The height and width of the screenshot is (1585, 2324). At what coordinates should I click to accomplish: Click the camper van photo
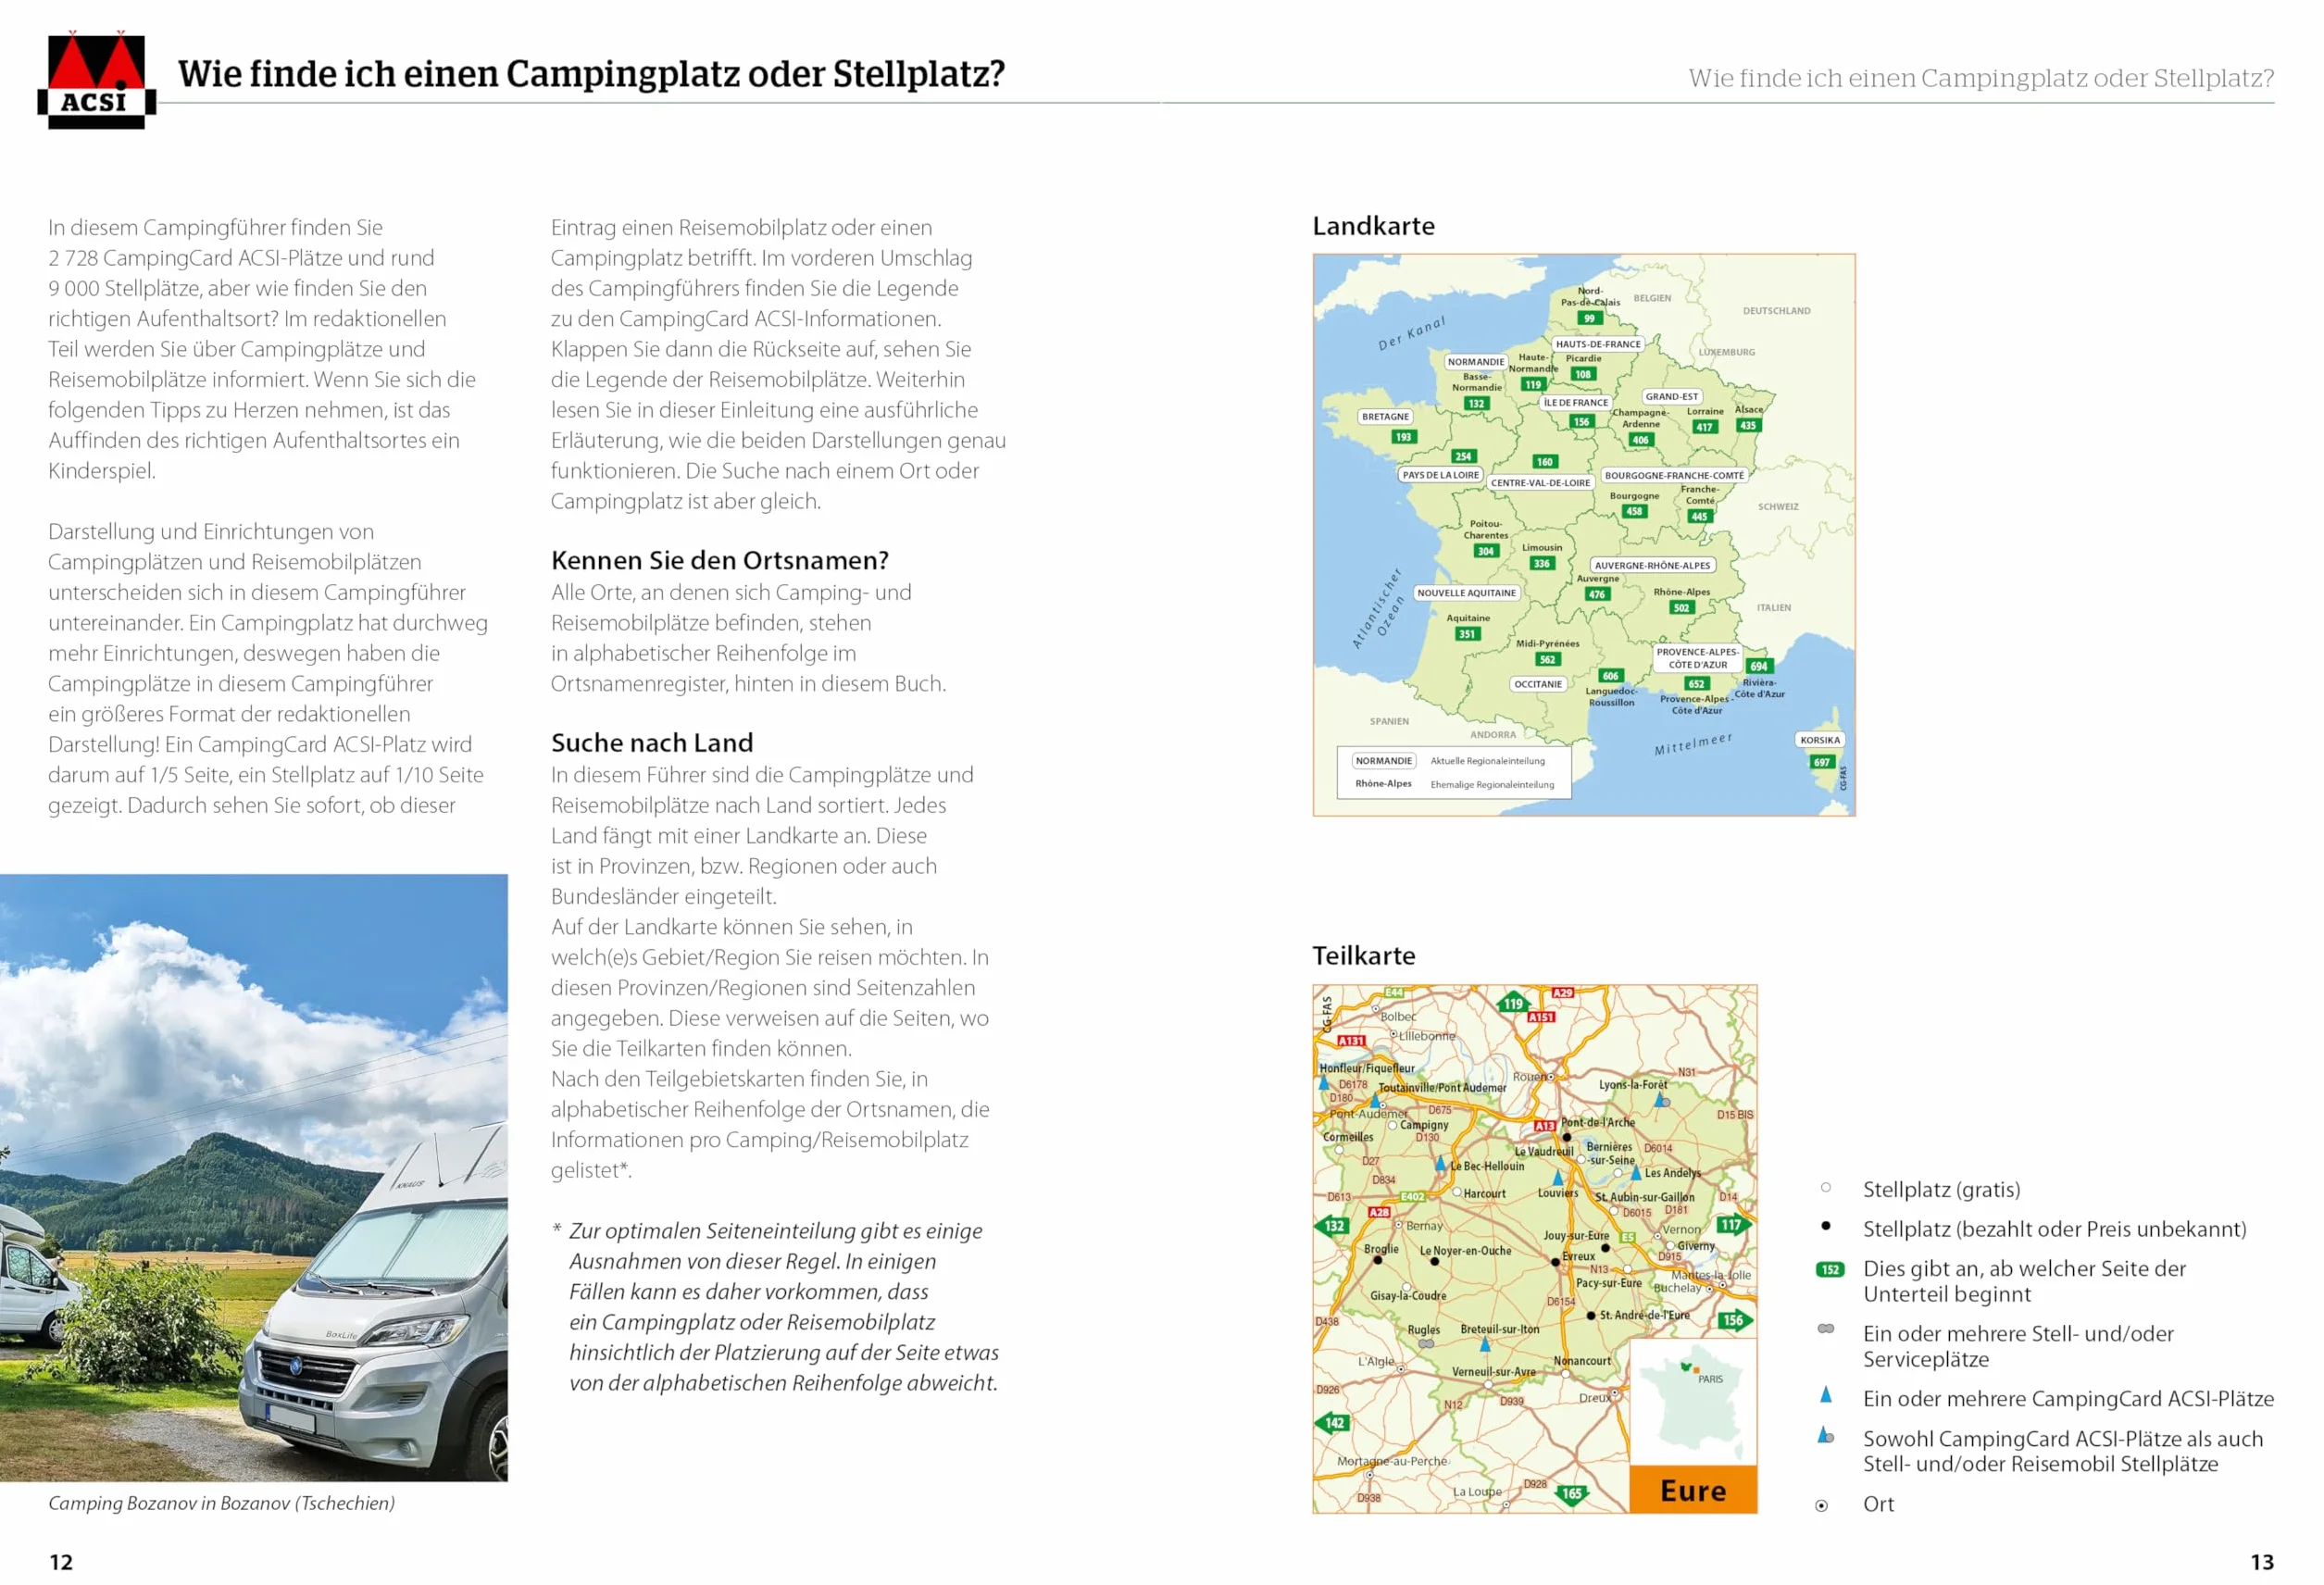click(254, 1177)
